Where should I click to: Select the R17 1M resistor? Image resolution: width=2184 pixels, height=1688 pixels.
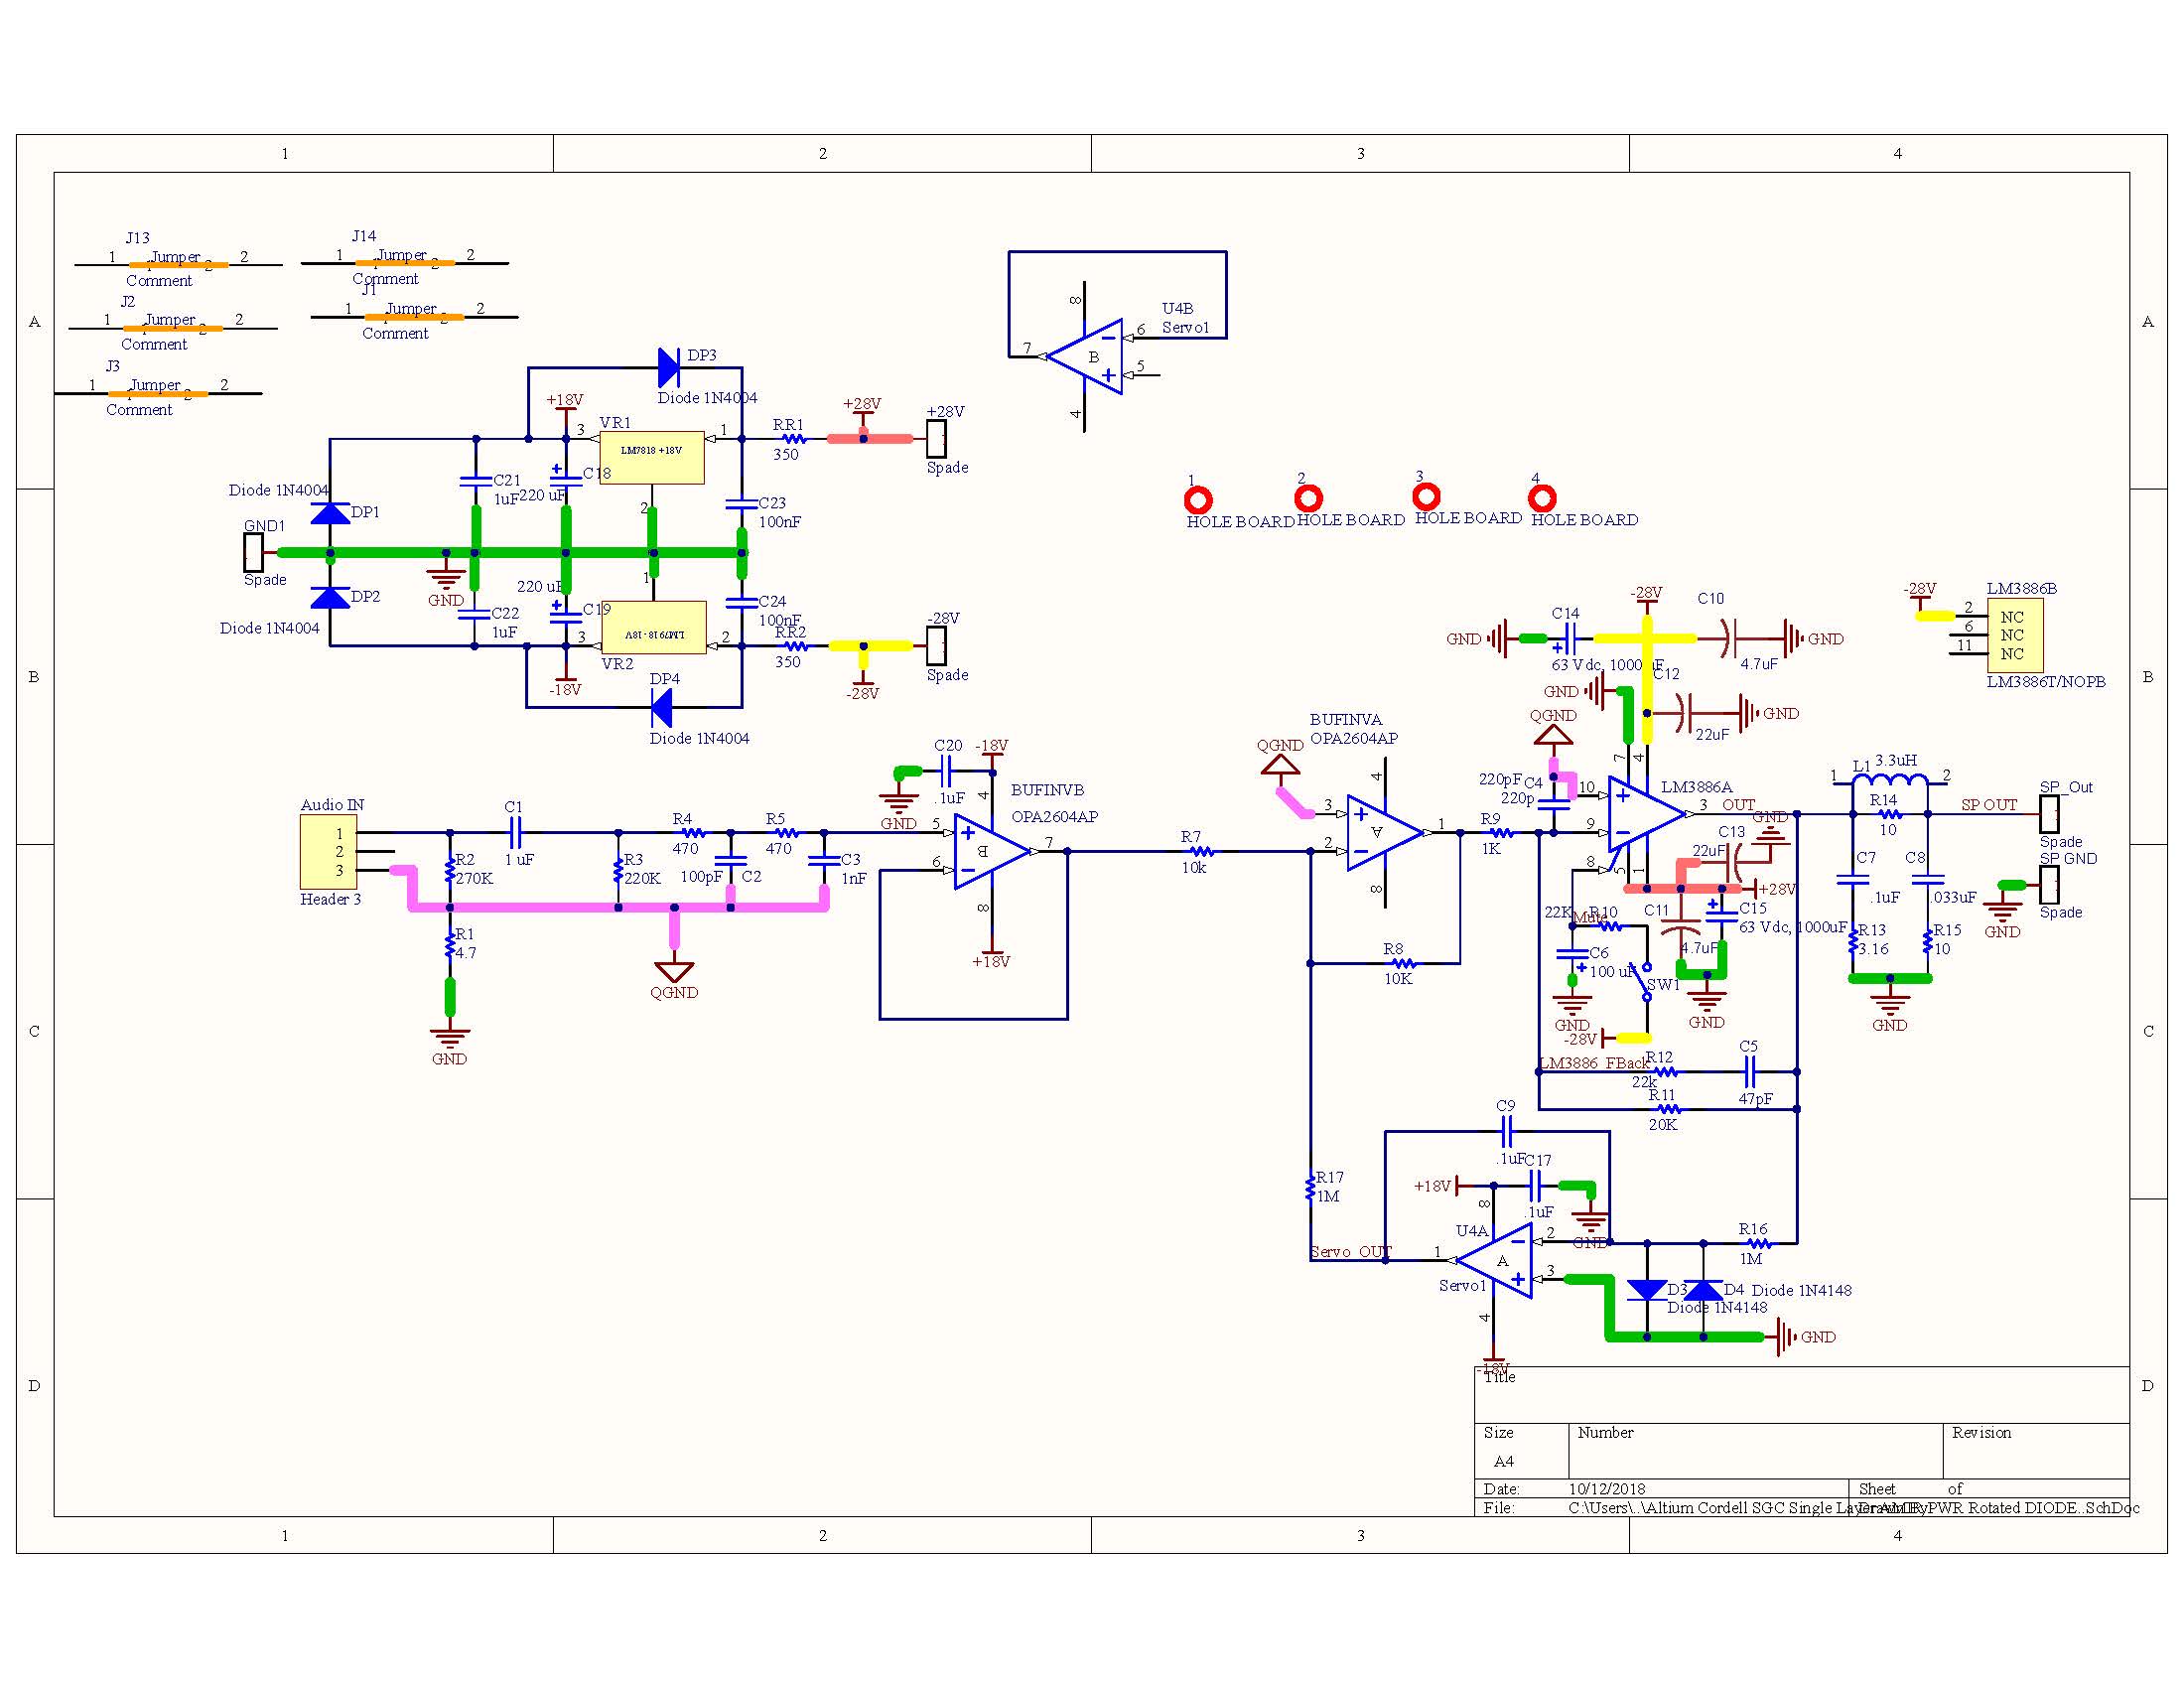1310,1187
